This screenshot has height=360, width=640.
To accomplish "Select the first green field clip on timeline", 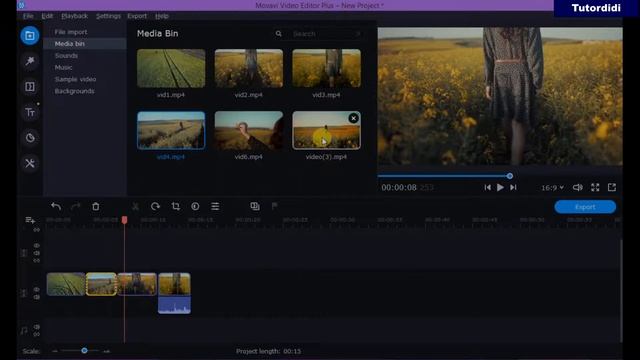I will 66,284.
